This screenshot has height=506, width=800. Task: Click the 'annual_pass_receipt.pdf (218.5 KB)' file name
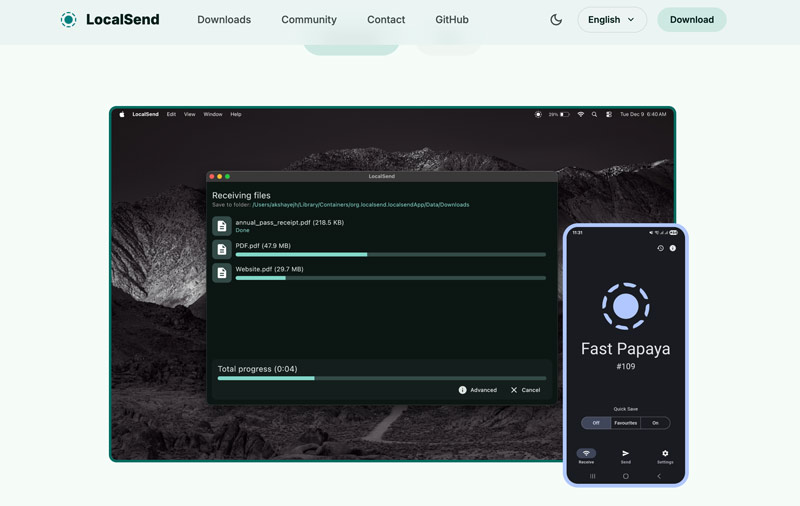(289, 222)
